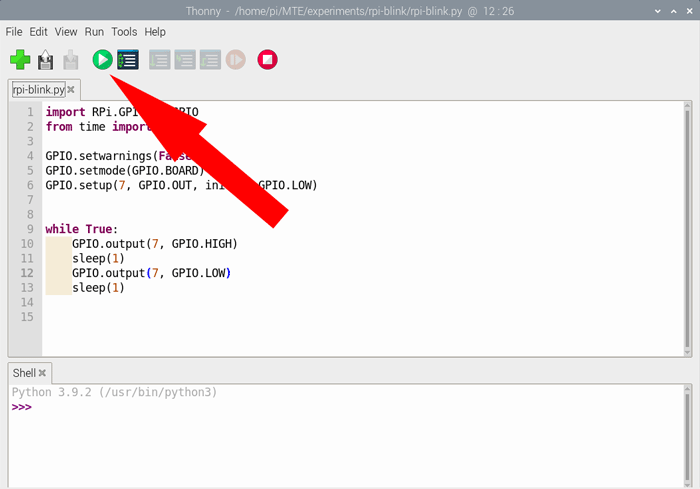Open the File menu
The width and height of the screenshot is (700, 489).
[x=14, y=32]
